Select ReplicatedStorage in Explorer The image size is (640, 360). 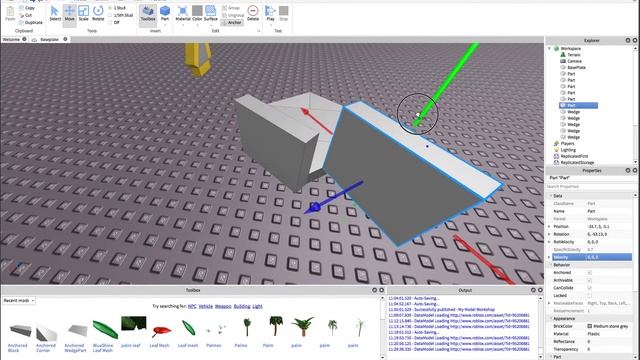(x=573, y=162)
